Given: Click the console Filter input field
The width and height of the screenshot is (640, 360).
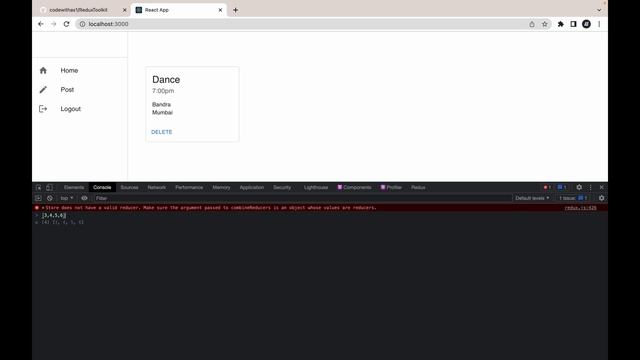Looking at the screenshot, I should [x=302, y=198].
